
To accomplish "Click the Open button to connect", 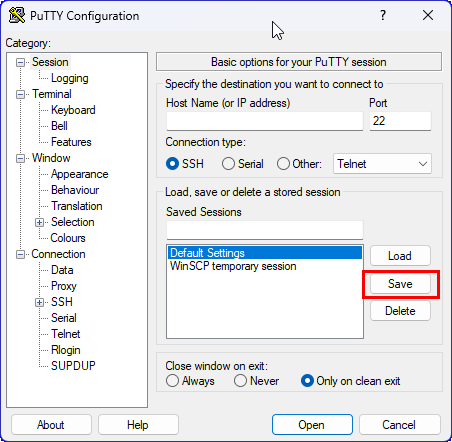I will point(312,425).
